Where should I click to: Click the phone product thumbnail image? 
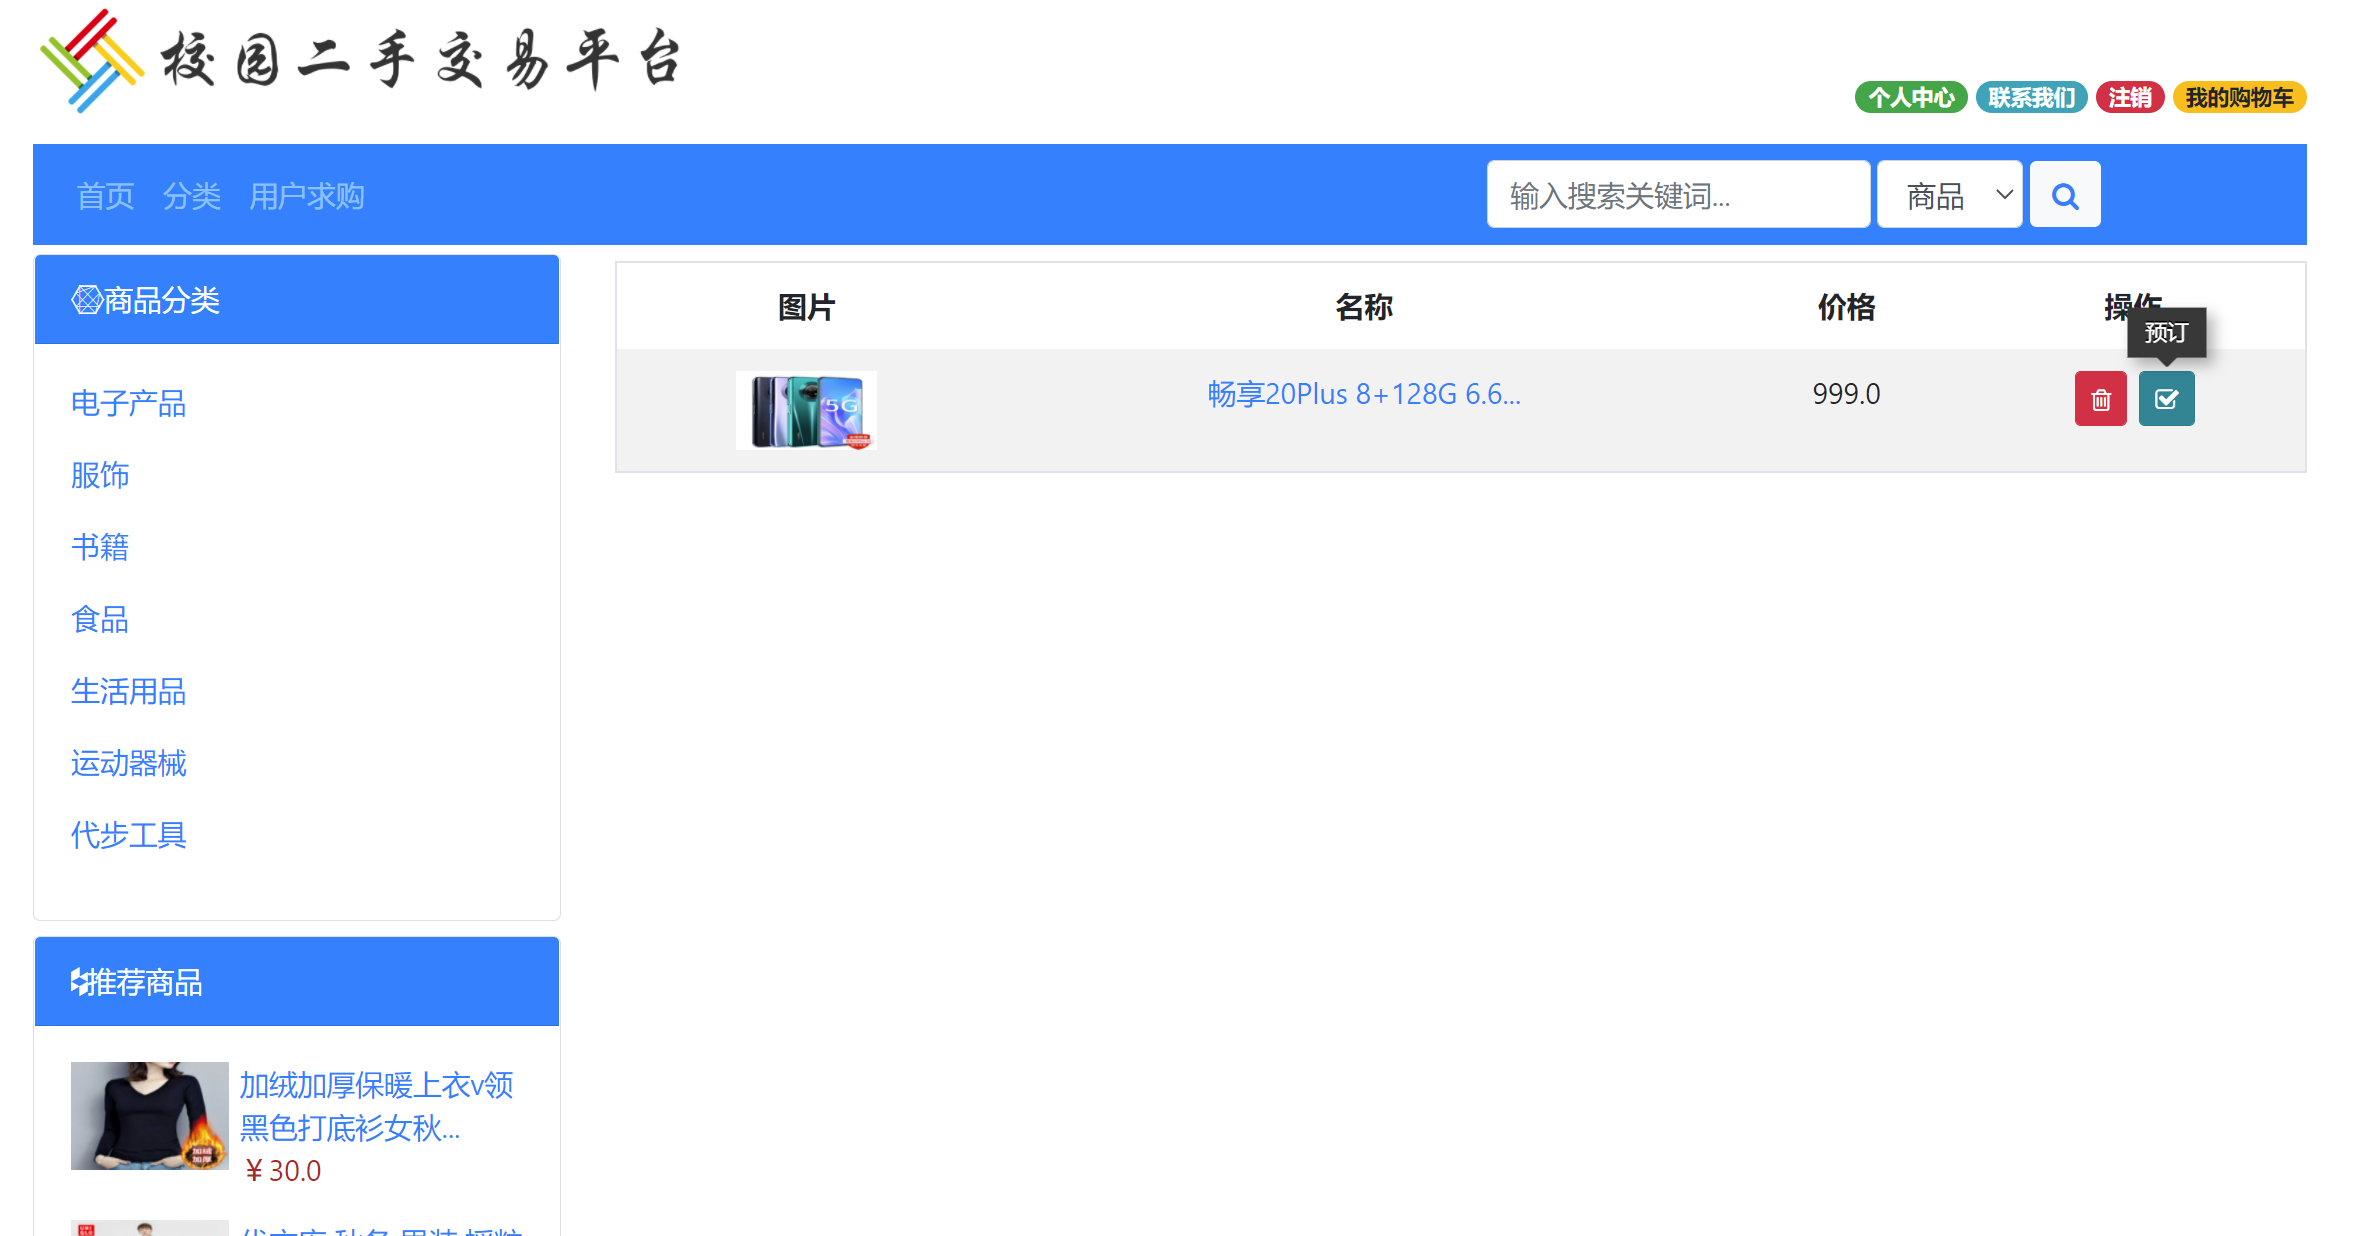point(806,410)
